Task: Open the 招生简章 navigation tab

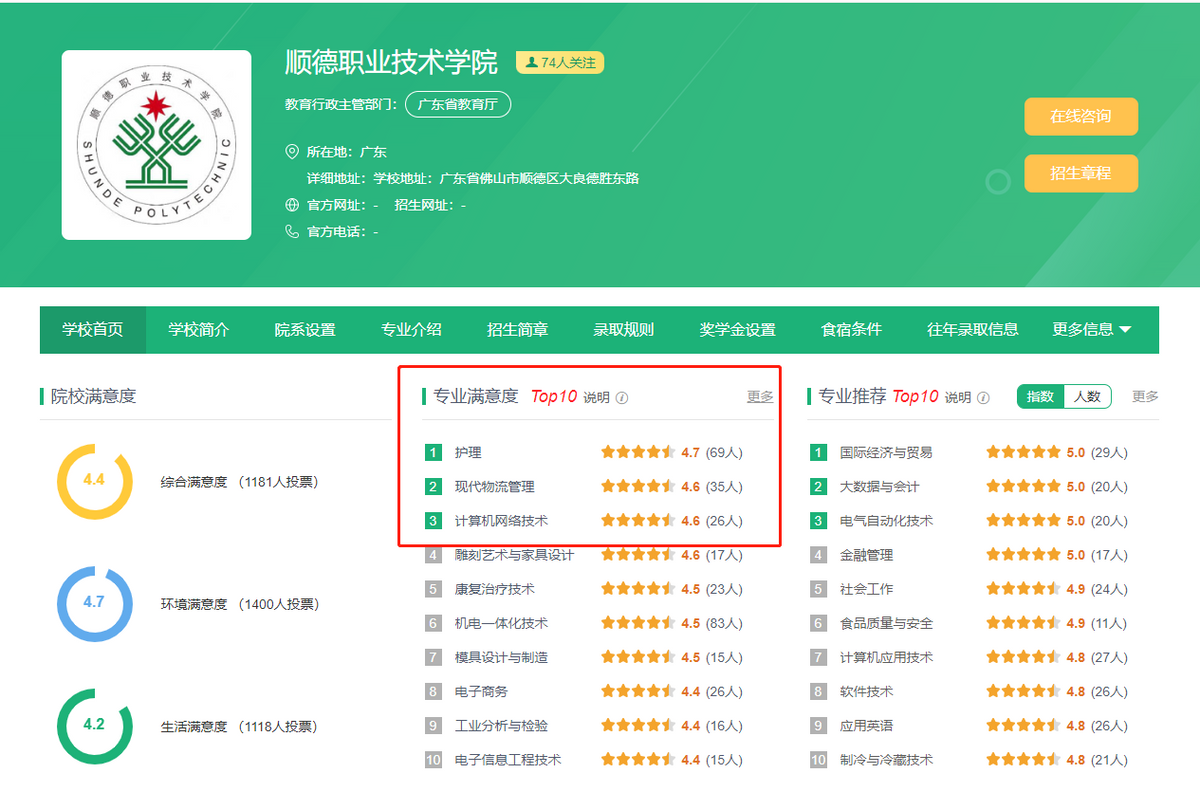Action: pyautogui.click(x=517, y=330)
